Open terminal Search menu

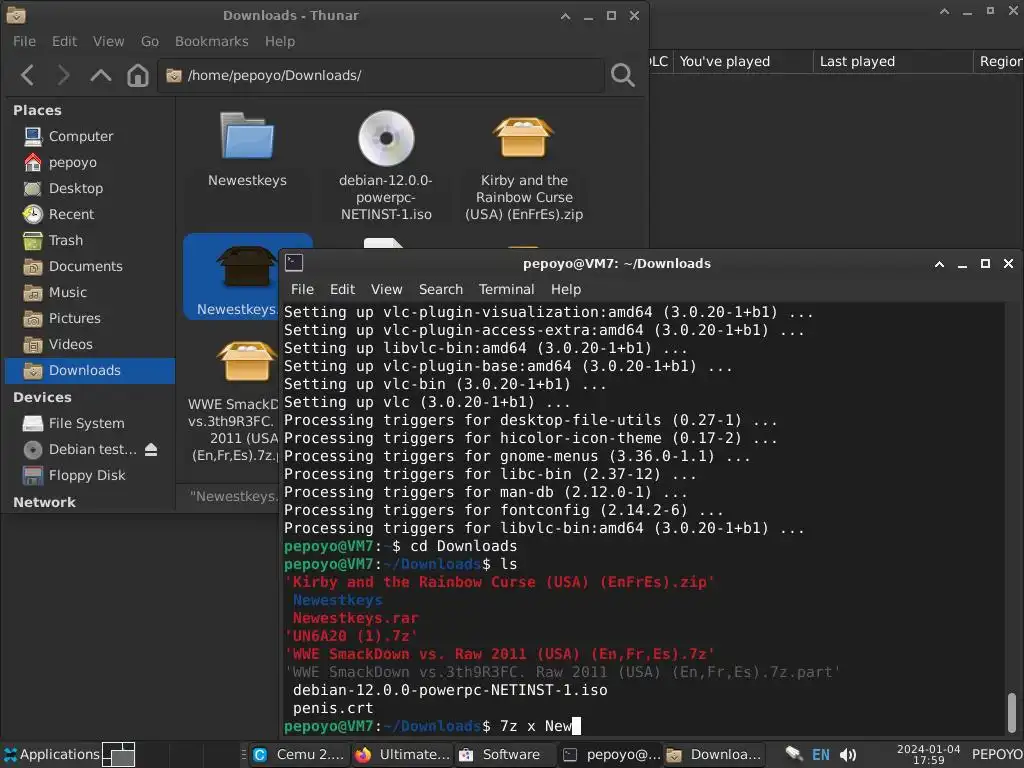coord(441,289)
